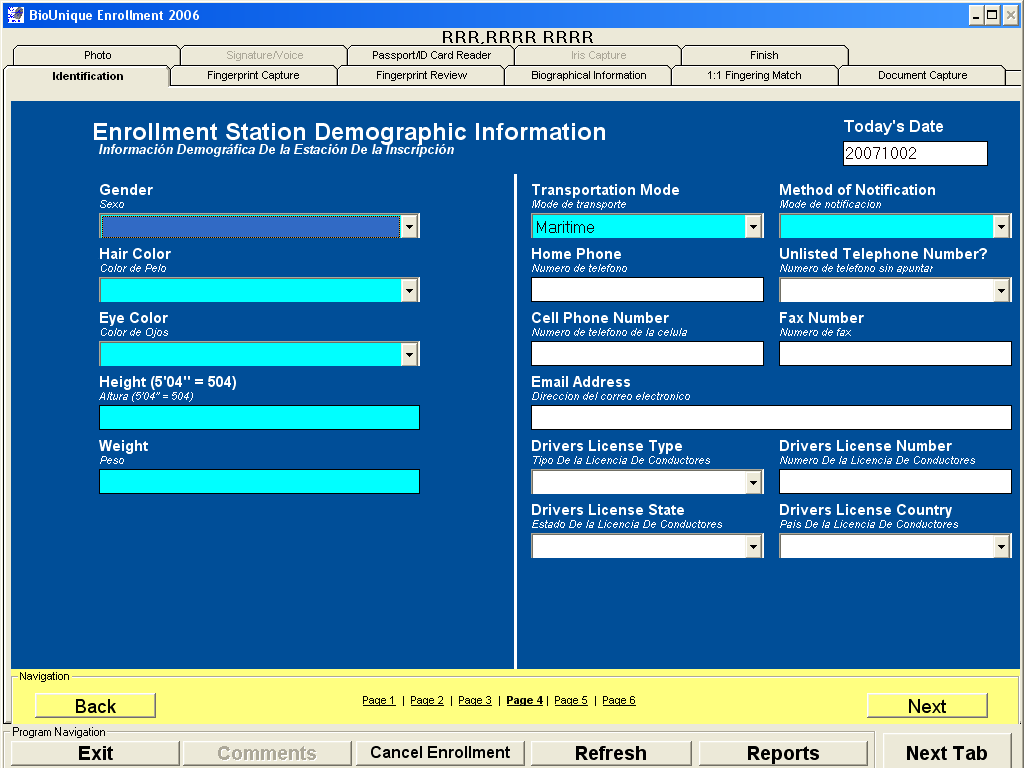Viewport: 1024px width, 768px height.
Task: Expand the Unlisted Telephone Number dropdown
Action: [x=1001, y=291]
